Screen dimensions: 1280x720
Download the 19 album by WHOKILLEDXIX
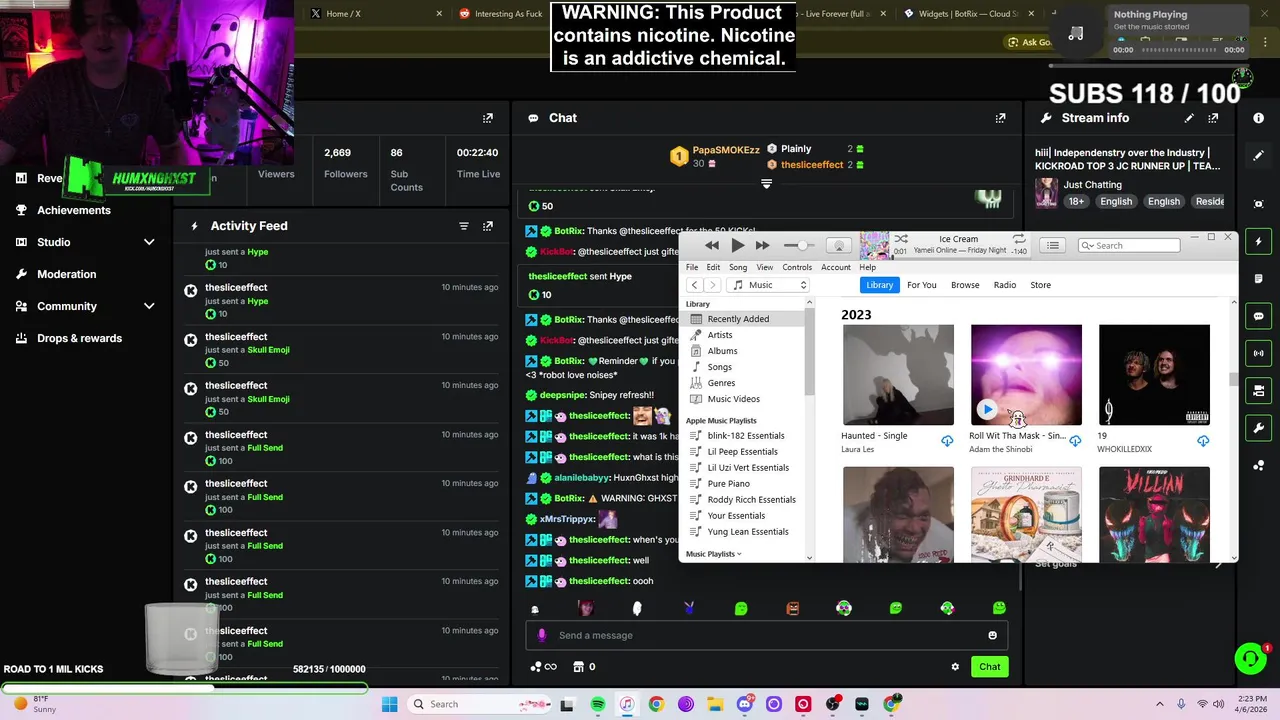point(1203,441)
